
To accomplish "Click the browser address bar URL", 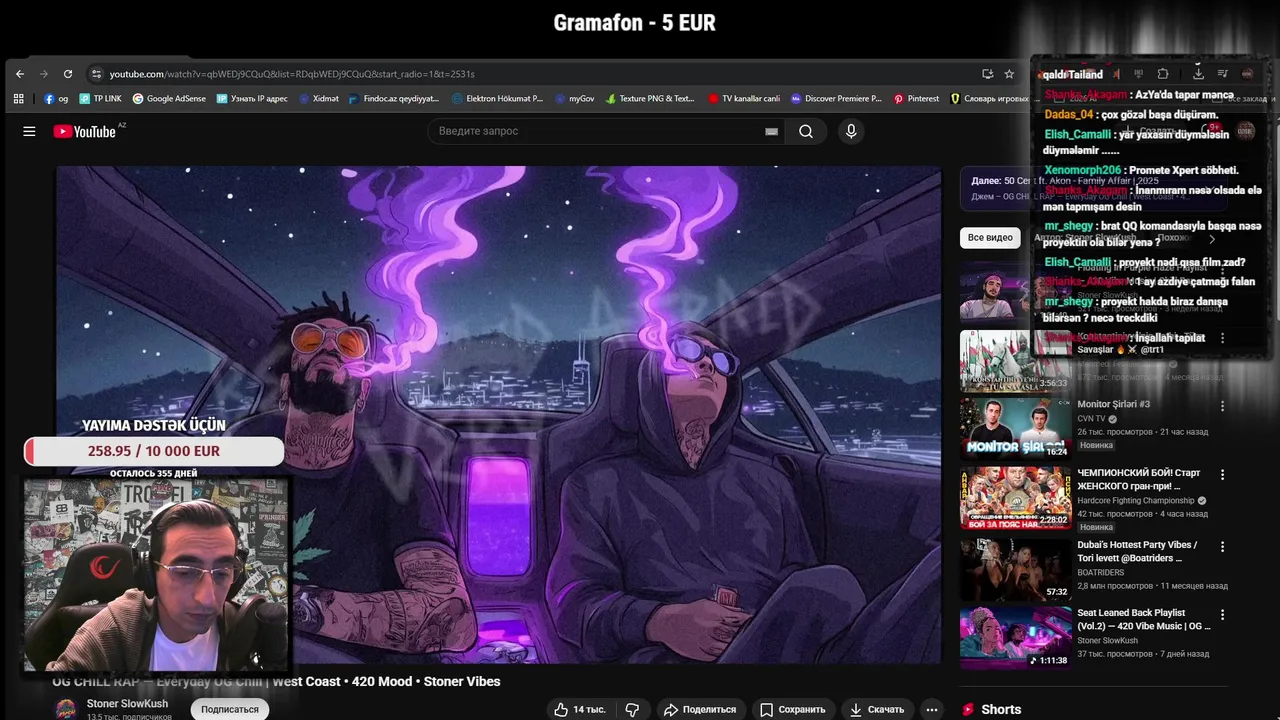I will (x=292, y=74).
